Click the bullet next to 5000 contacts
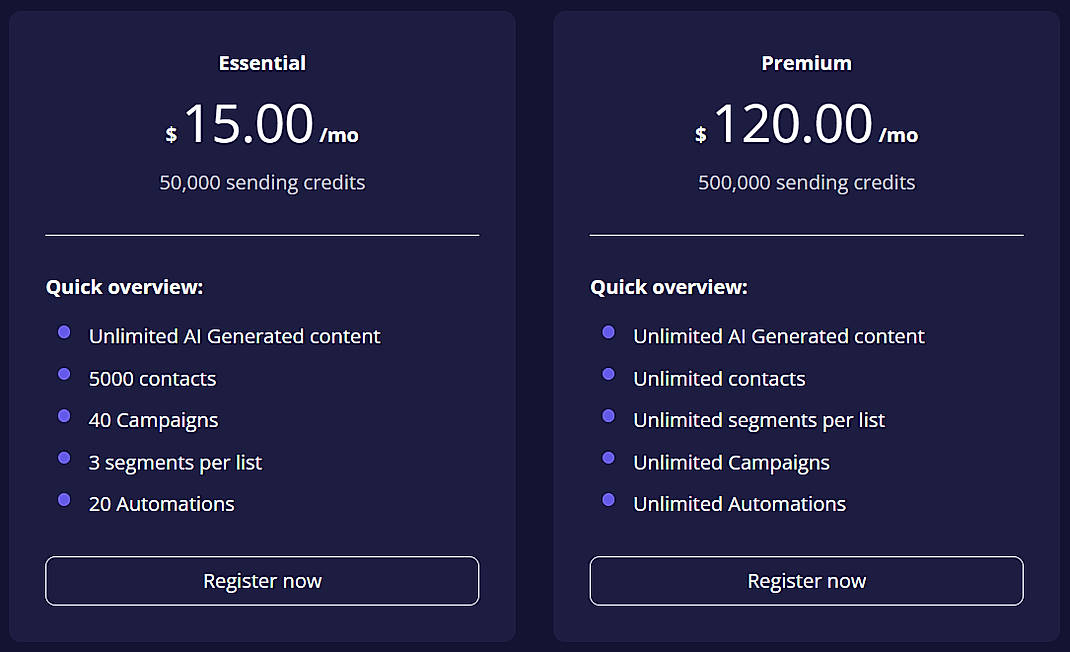This screenshot has height=652, width=1070. 64,373
